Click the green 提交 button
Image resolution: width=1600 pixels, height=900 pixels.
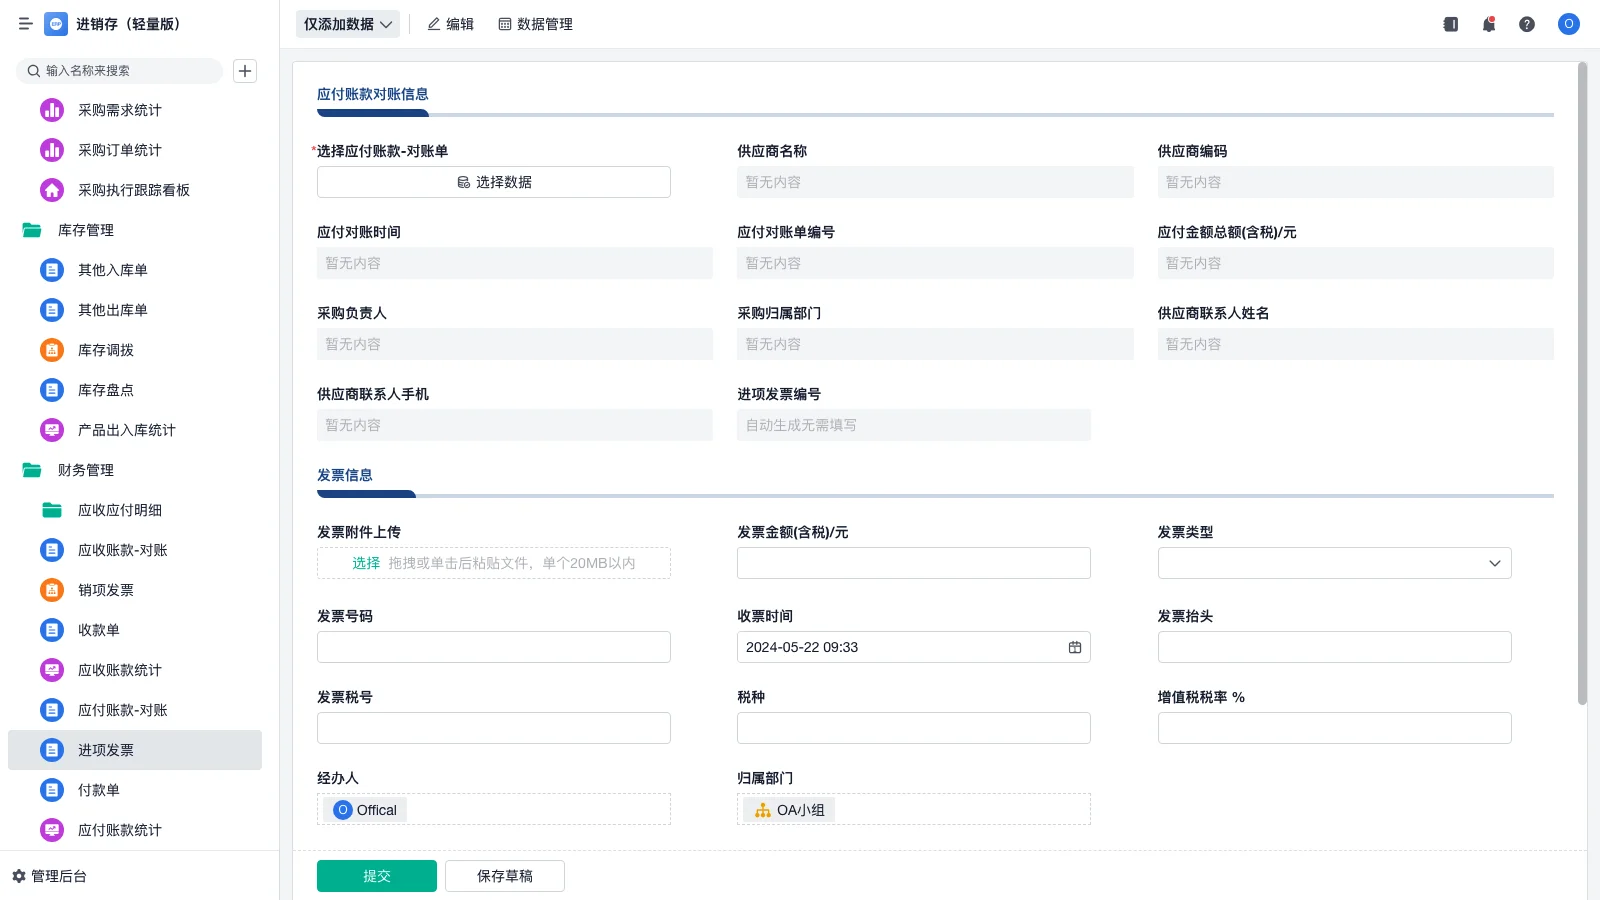[x=377, y=876]
